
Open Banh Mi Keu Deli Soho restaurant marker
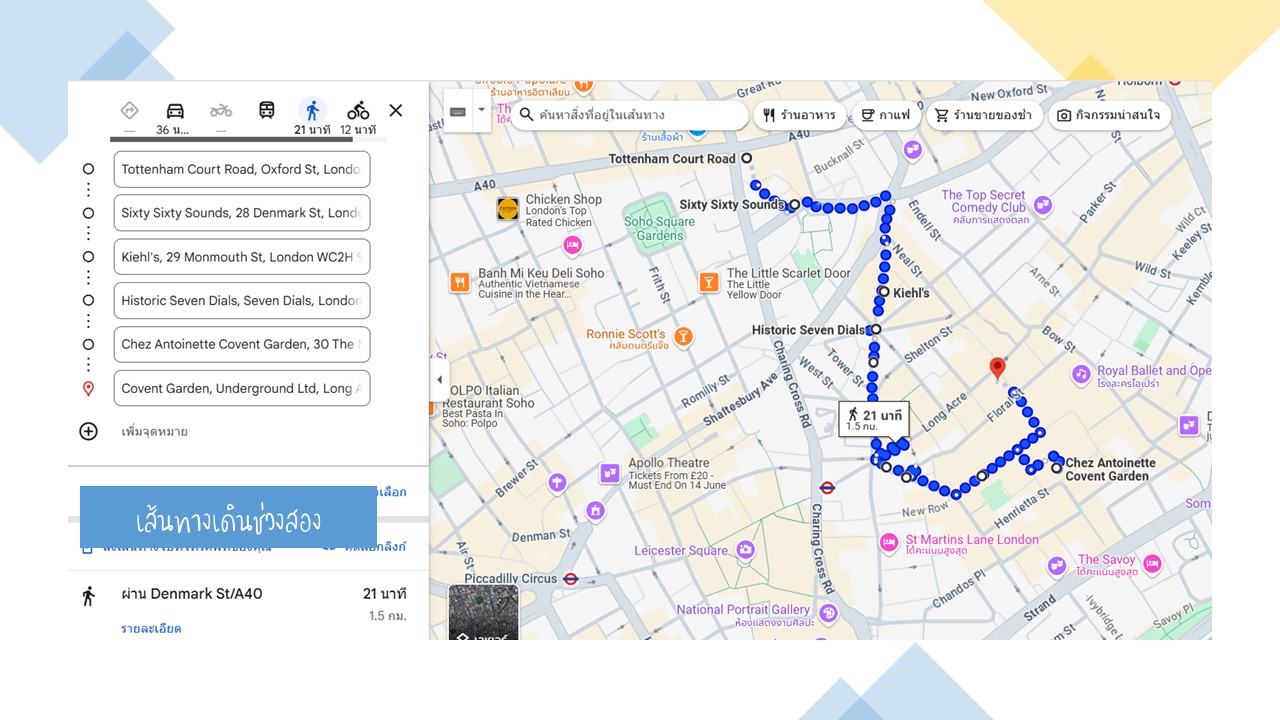tap(460, 282)
